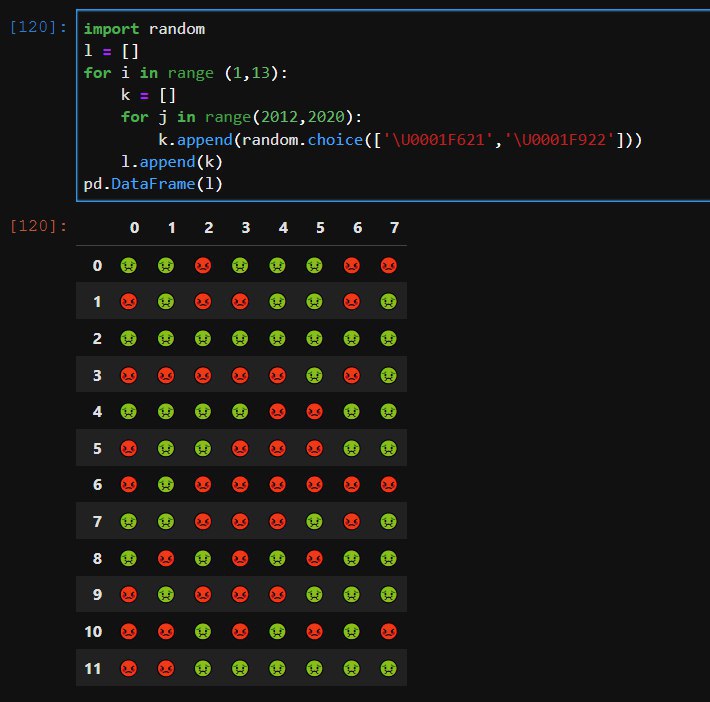
Task: Click the nauseated emoji at row 6, column 1
Action: [x=166, y=485]
